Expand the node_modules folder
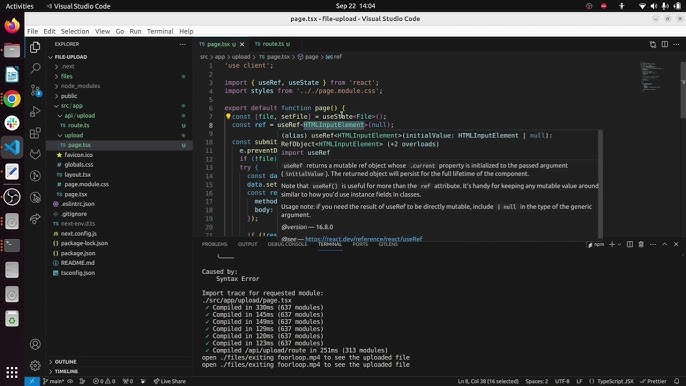This screenshot has height=386, width=686. (x=80, y=86)
